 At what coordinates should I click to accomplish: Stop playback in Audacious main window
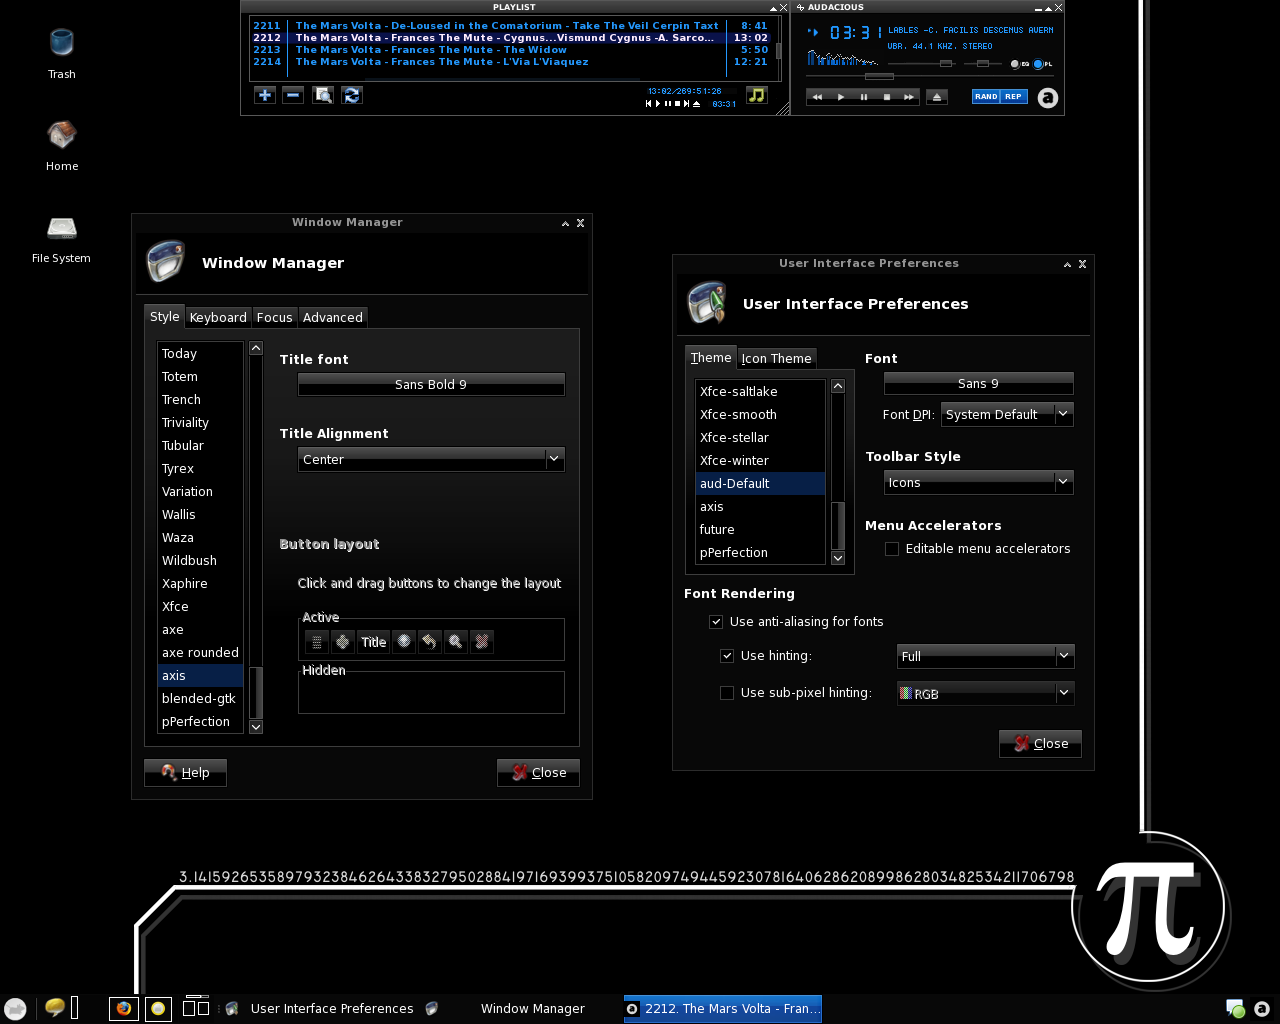[886, 97]
